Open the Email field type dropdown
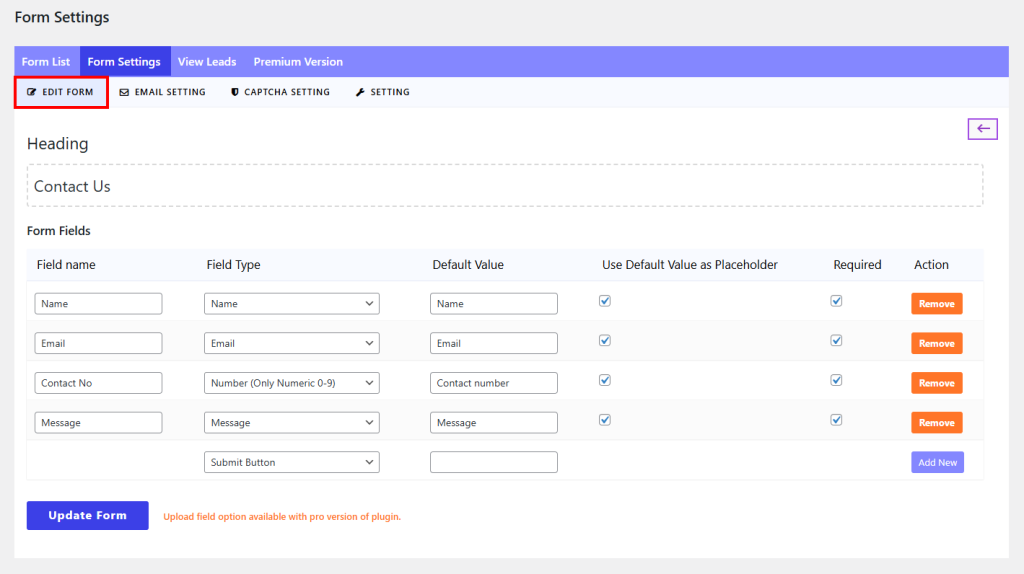Image resolution: width=1024 pixels, height=574 pixels. tap(291, 343)
